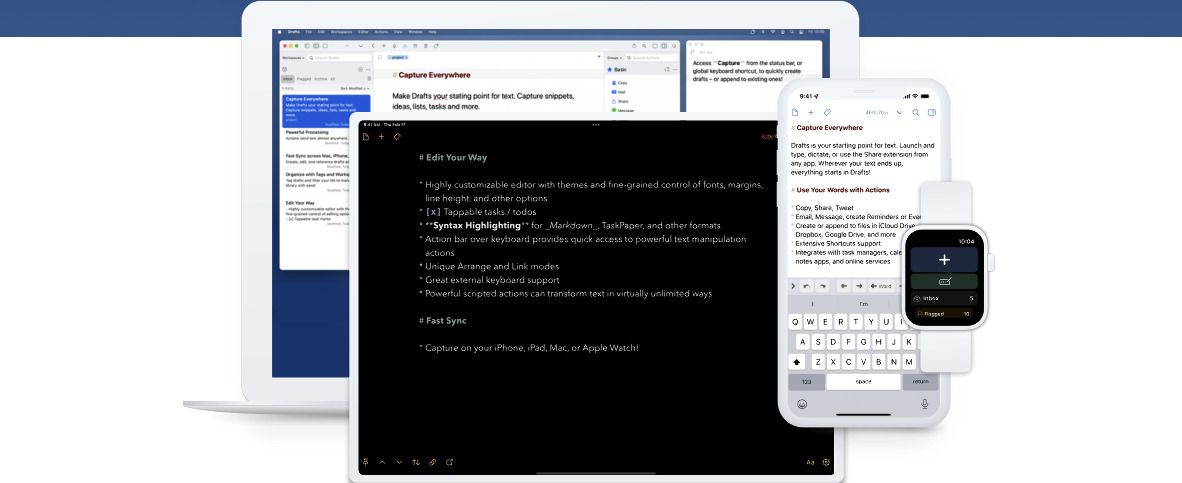
Task: Tap the search icon on iPhone toolbar
Action: pyautogui.click(x=914, y=113)
